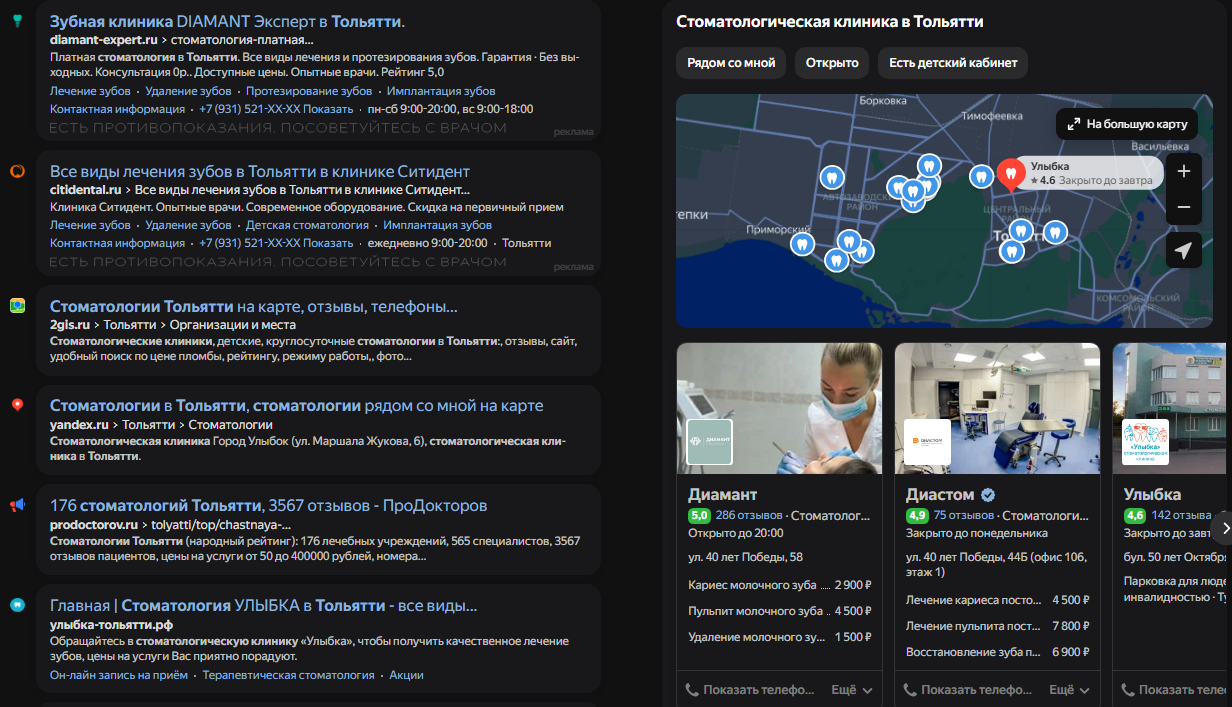Toggle the Открыто filter chip
This screenshot has height=707, width=1232.
[832, 63]
